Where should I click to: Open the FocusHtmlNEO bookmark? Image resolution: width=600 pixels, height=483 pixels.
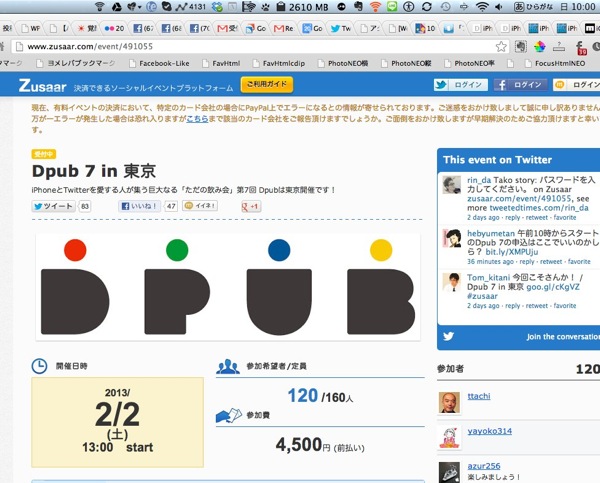tap(556, 64)
